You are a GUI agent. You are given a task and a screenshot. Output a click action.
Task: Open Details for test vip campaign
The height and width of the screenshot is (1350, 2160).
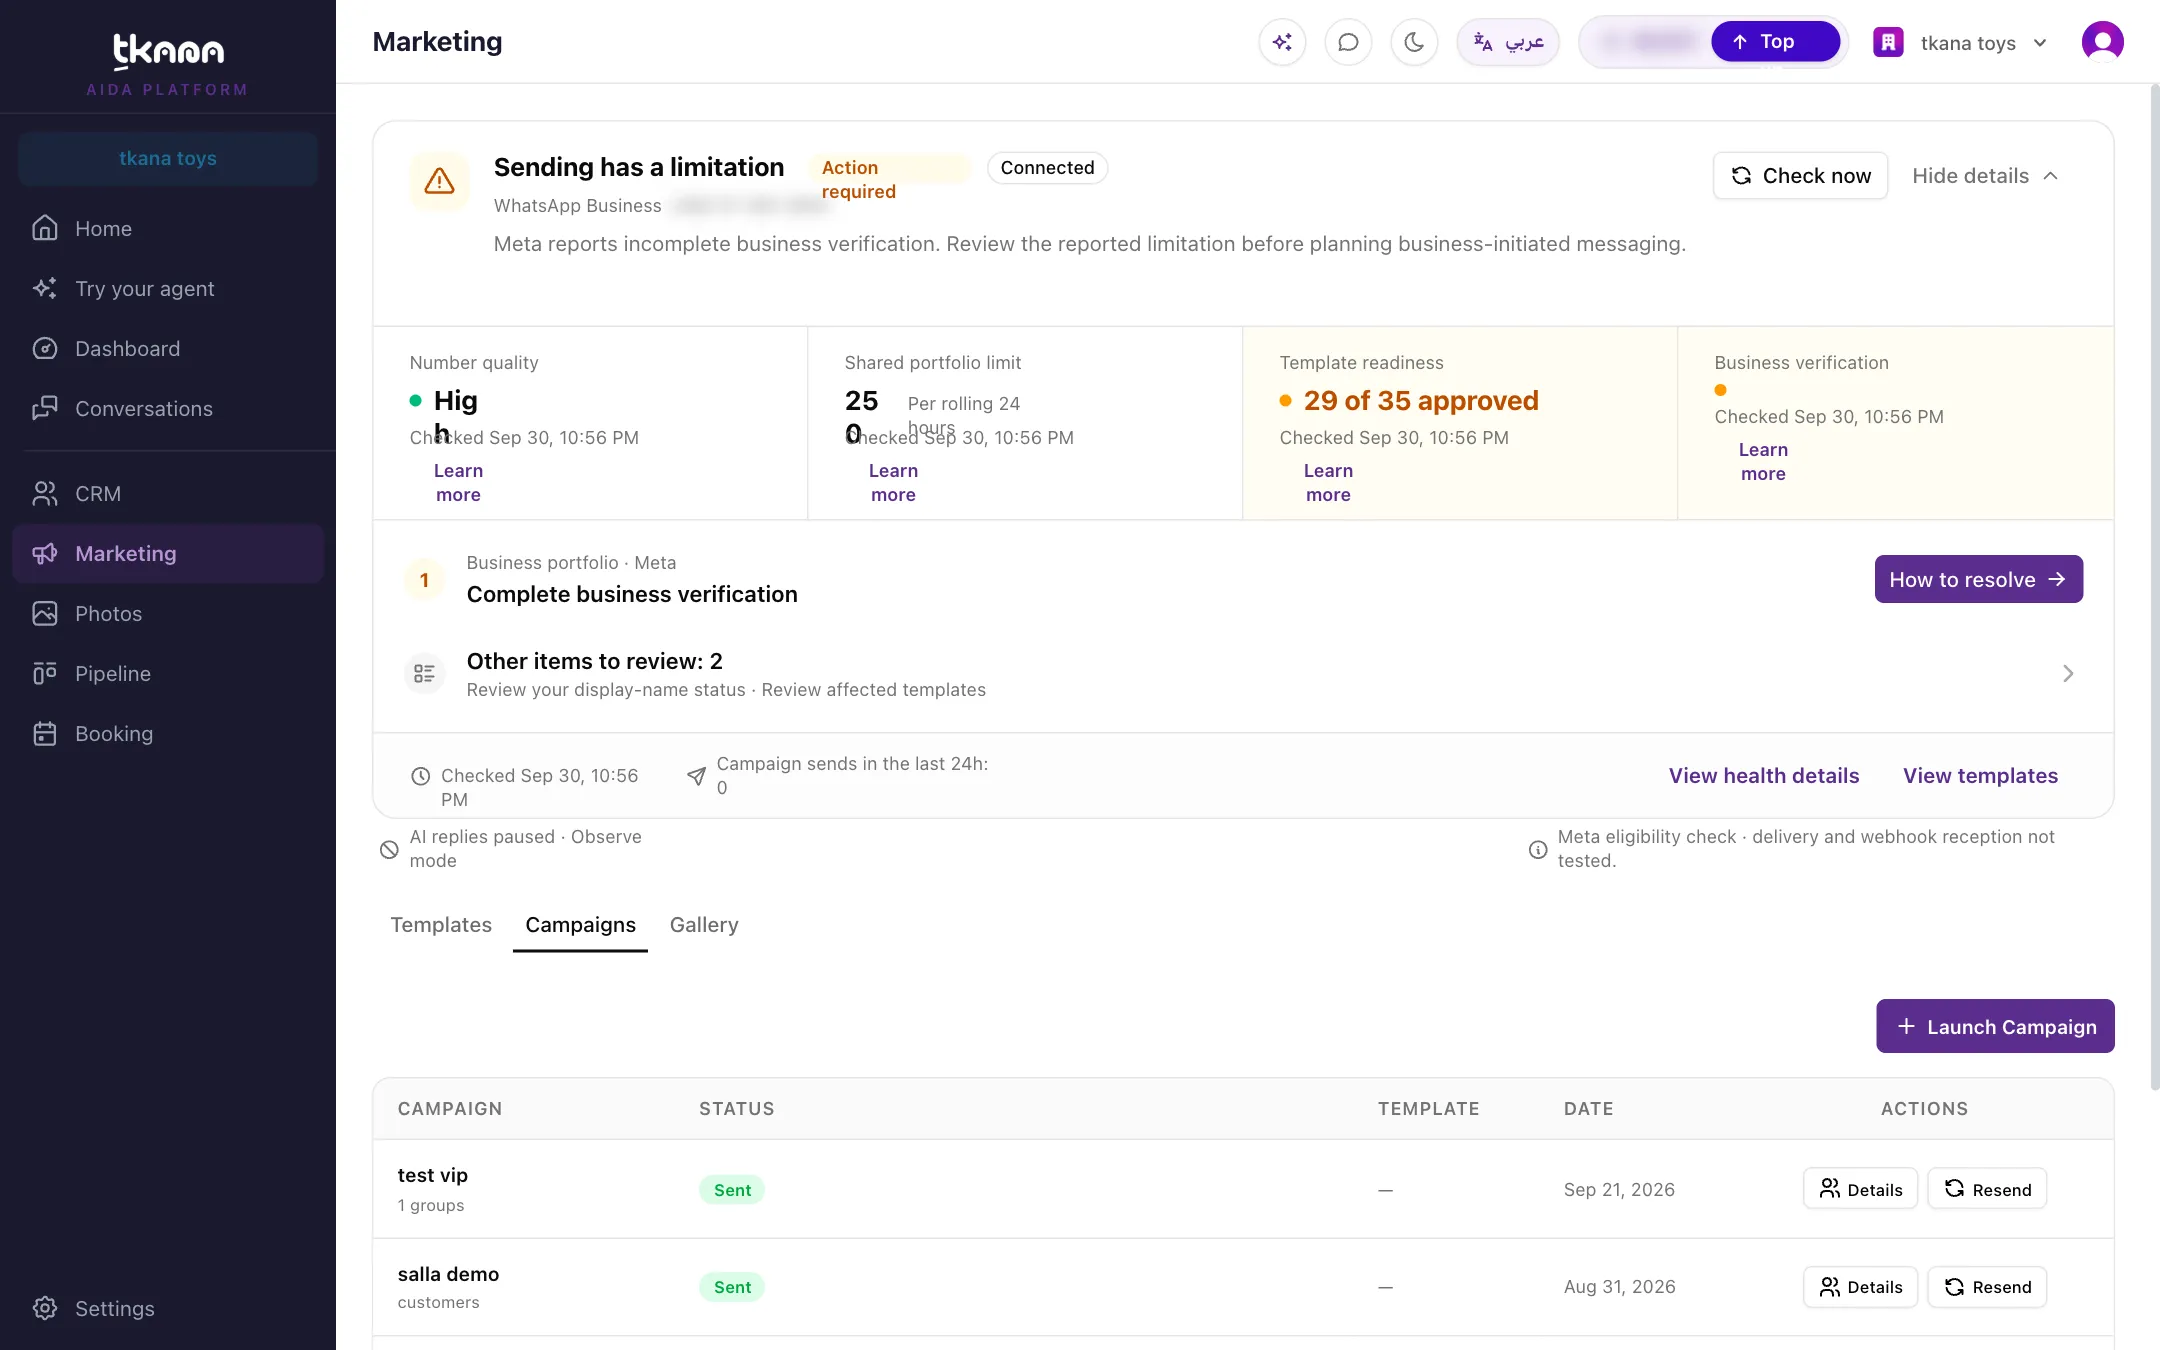(1860, 1189)
